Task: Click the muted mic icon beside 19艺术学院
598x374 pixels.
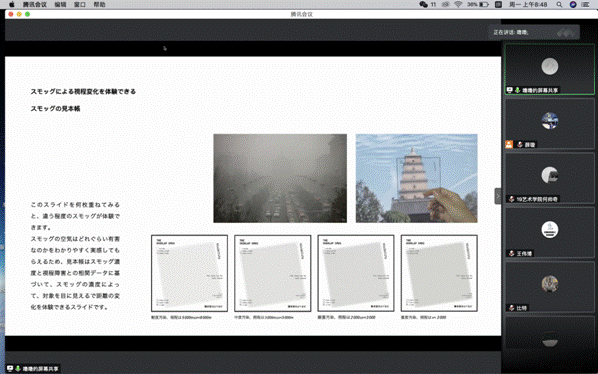Action: coord(511,199)
